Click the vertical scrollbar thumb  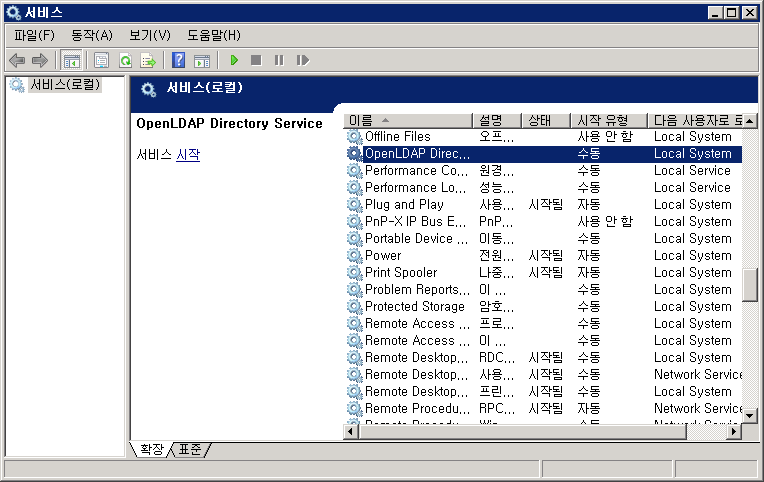[x=749, y=285]
